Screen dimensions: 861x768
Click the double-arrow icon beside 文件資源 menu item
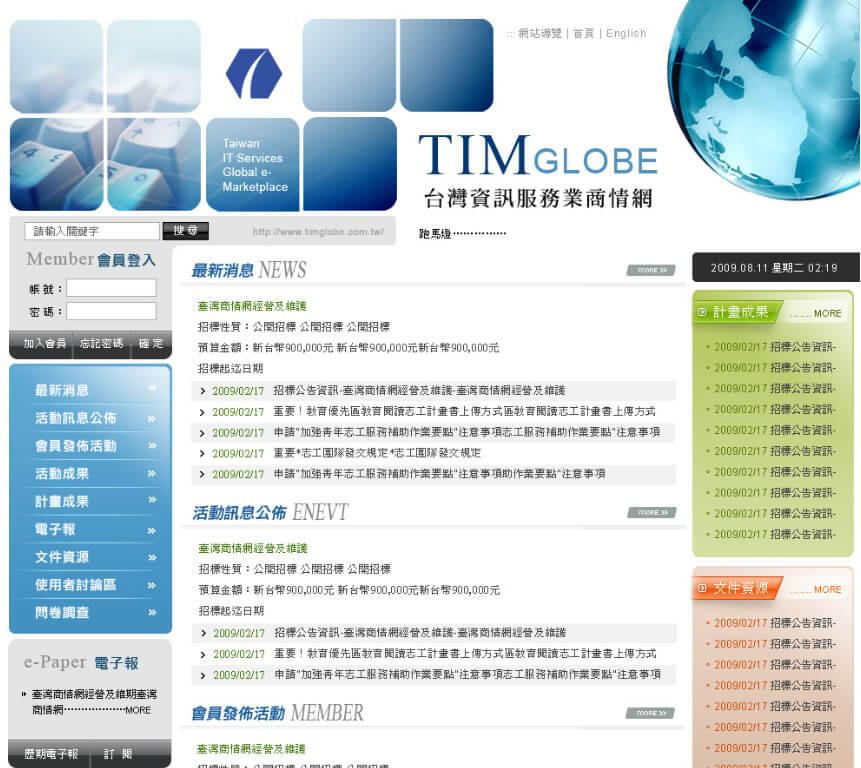(x=152, y=558)
